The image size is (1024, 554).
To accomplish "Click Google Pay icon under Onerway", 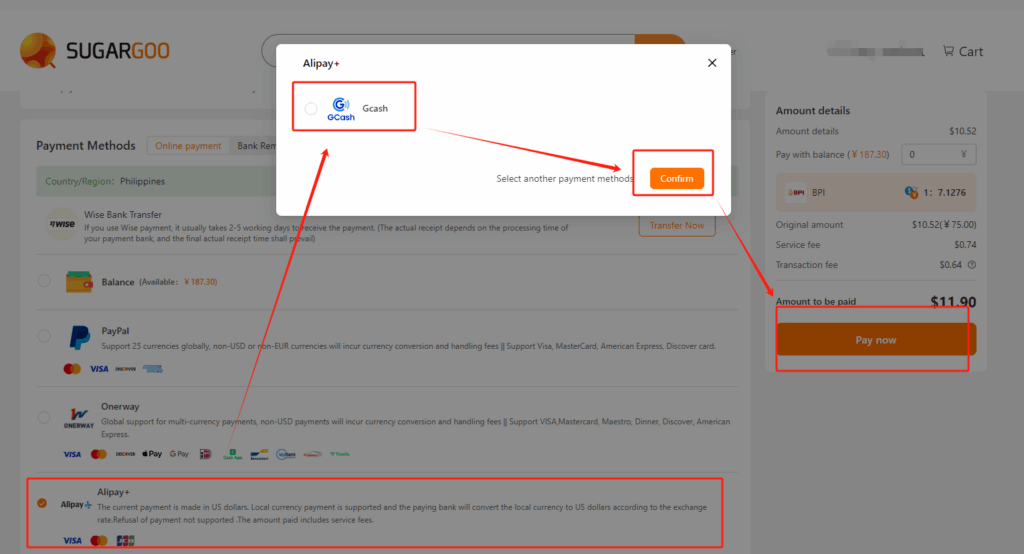I will click(x=179, y=454).
